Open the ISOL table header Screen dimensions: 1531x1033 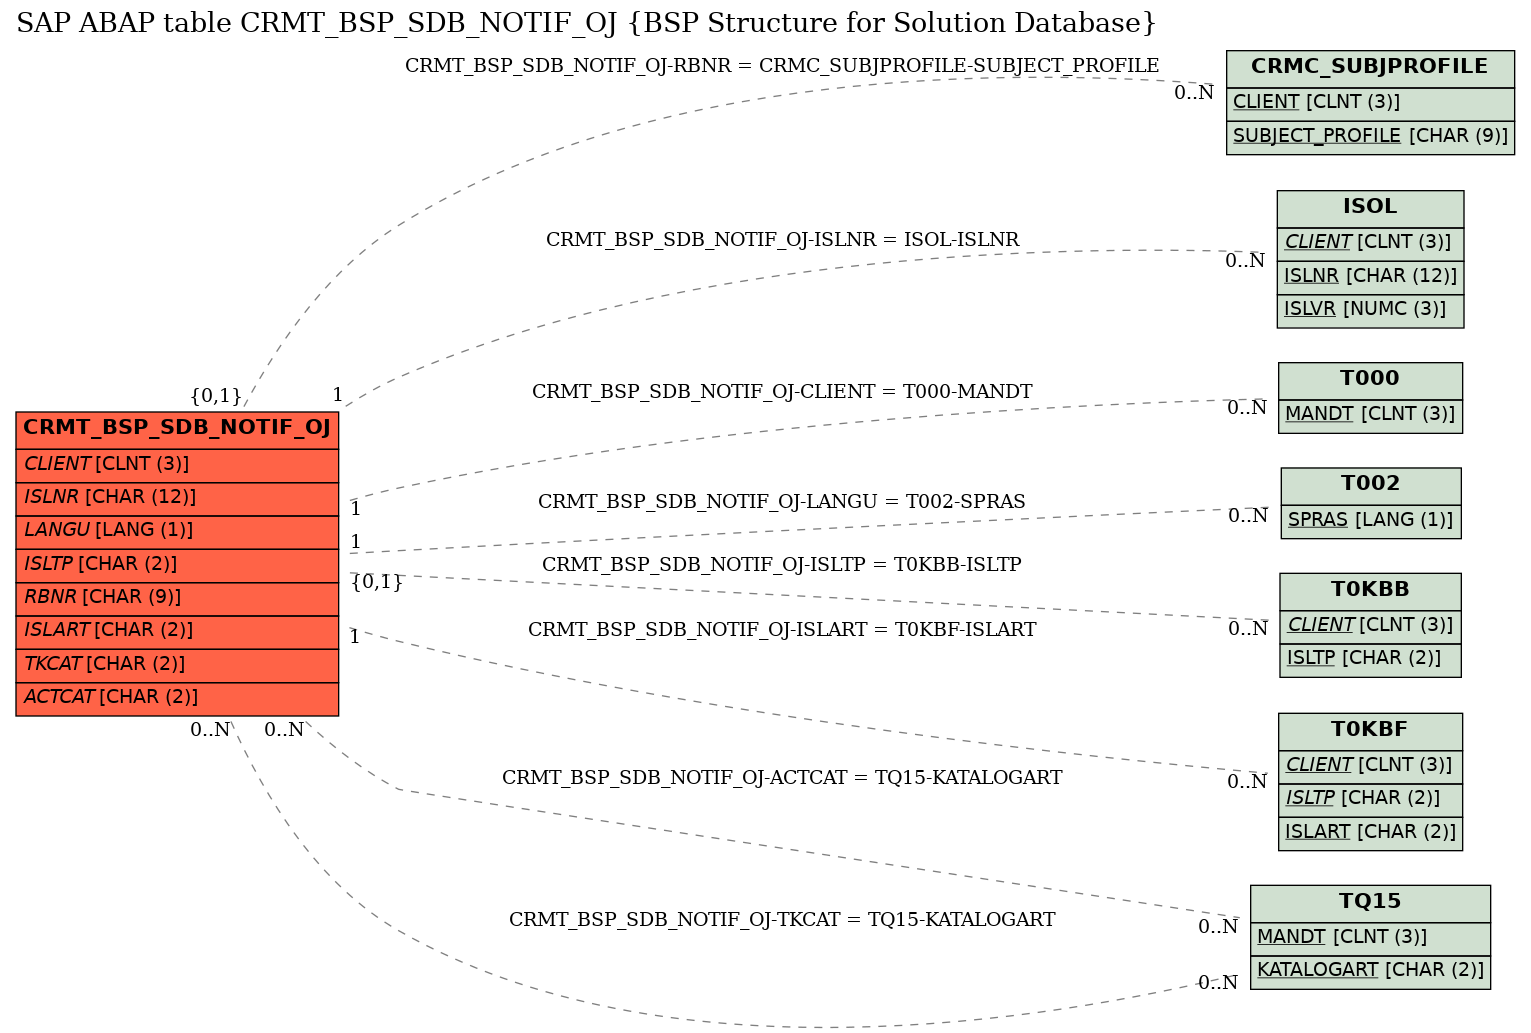pos(1370,208)
